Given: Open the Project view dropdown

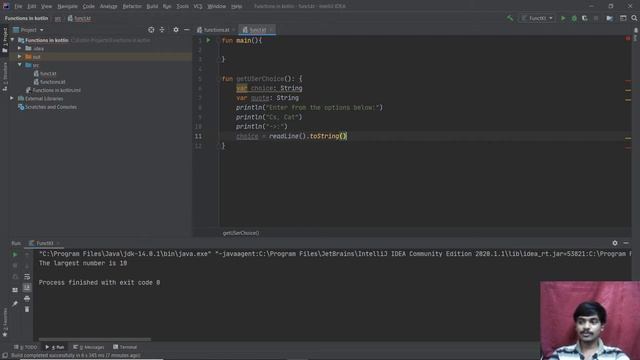Looking at the screenshot, I should 29,30.
